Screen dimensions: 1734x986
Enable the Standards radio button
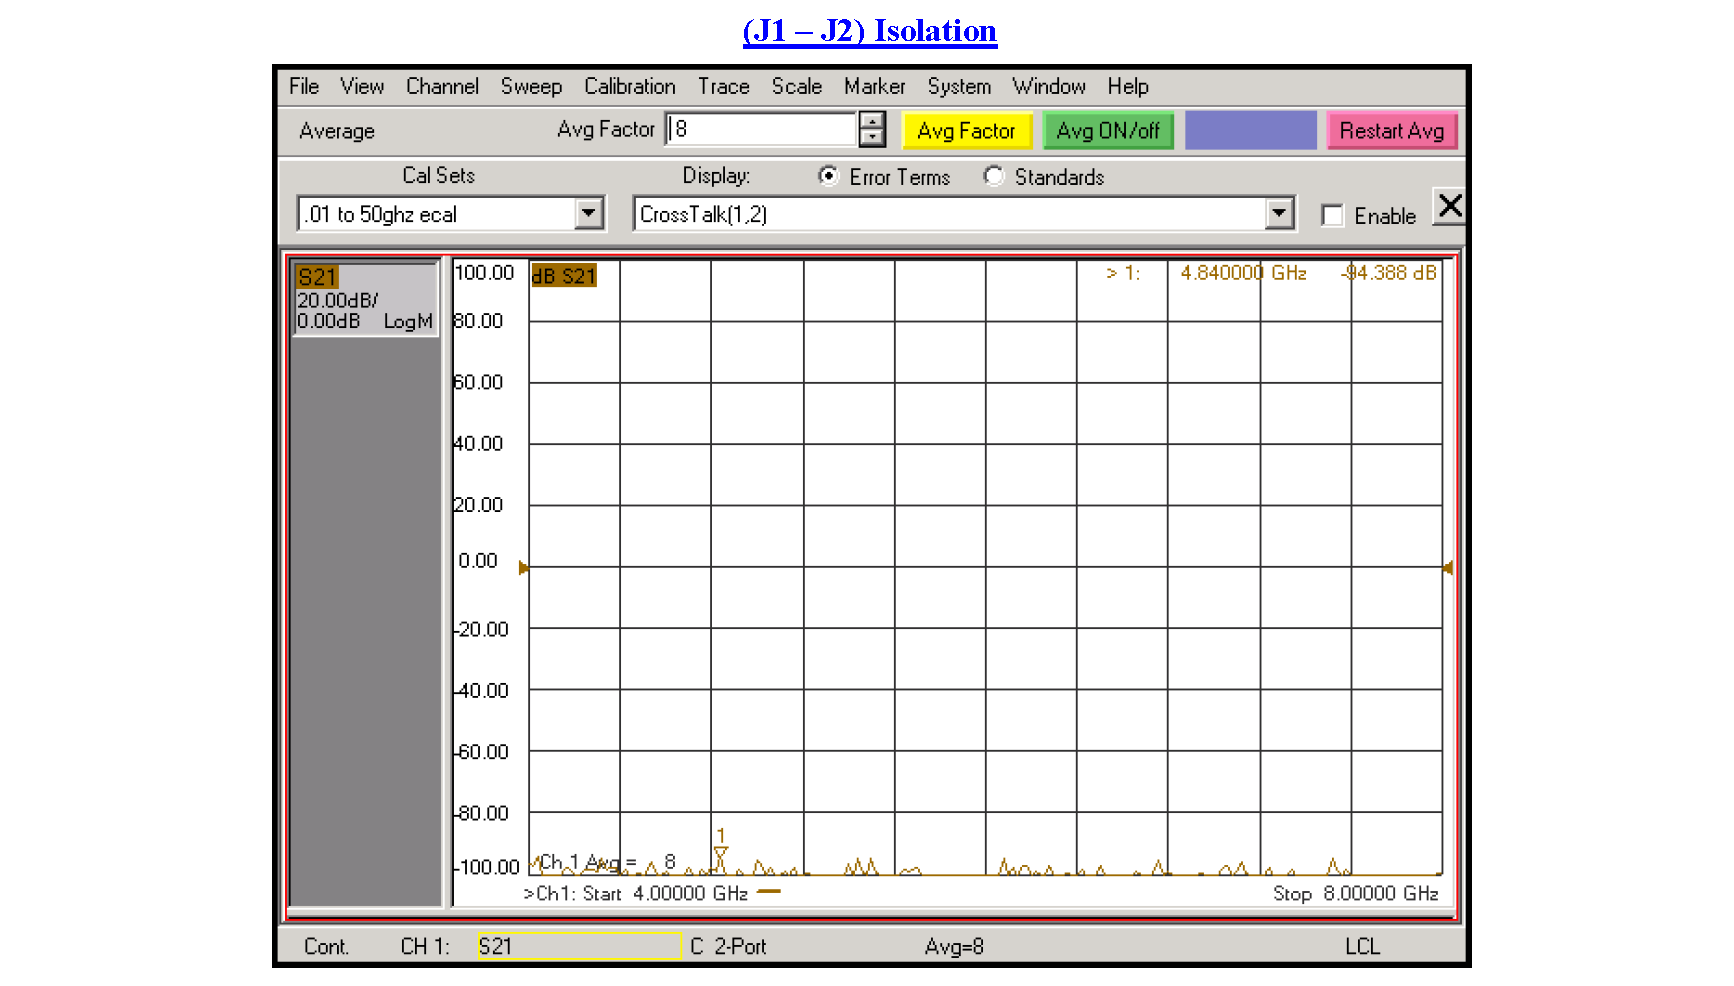(994, 176)
